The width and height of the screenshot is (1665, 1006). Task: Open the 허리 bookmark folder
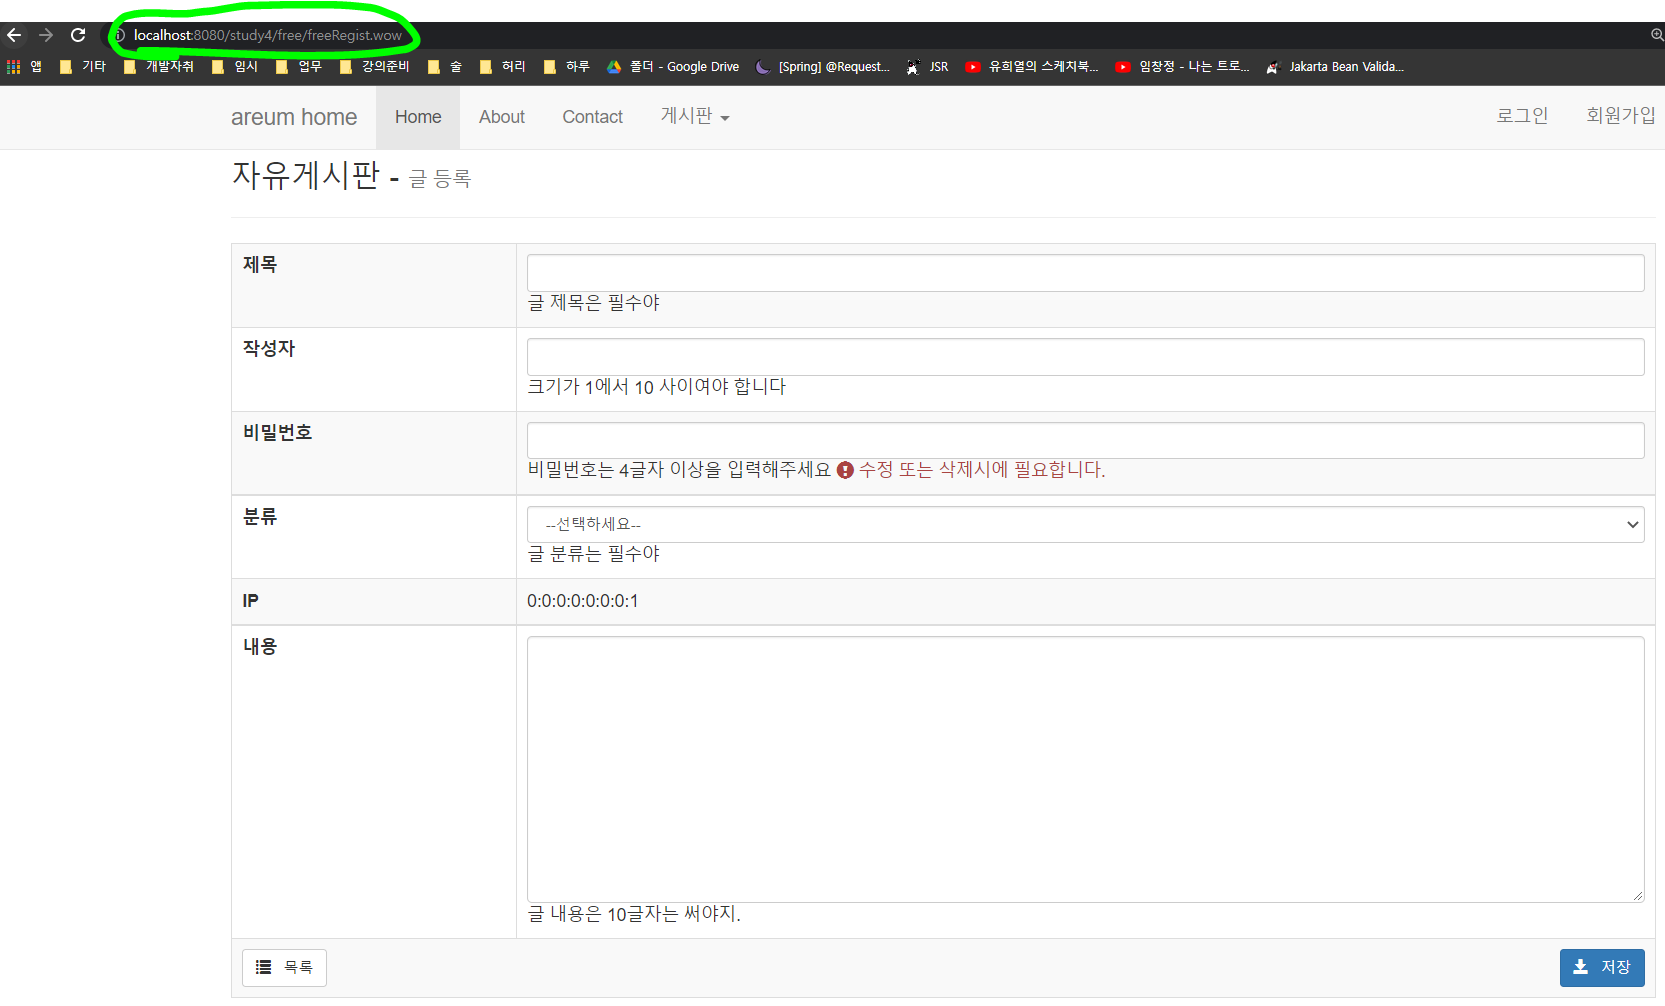click(x=503, y=67)
